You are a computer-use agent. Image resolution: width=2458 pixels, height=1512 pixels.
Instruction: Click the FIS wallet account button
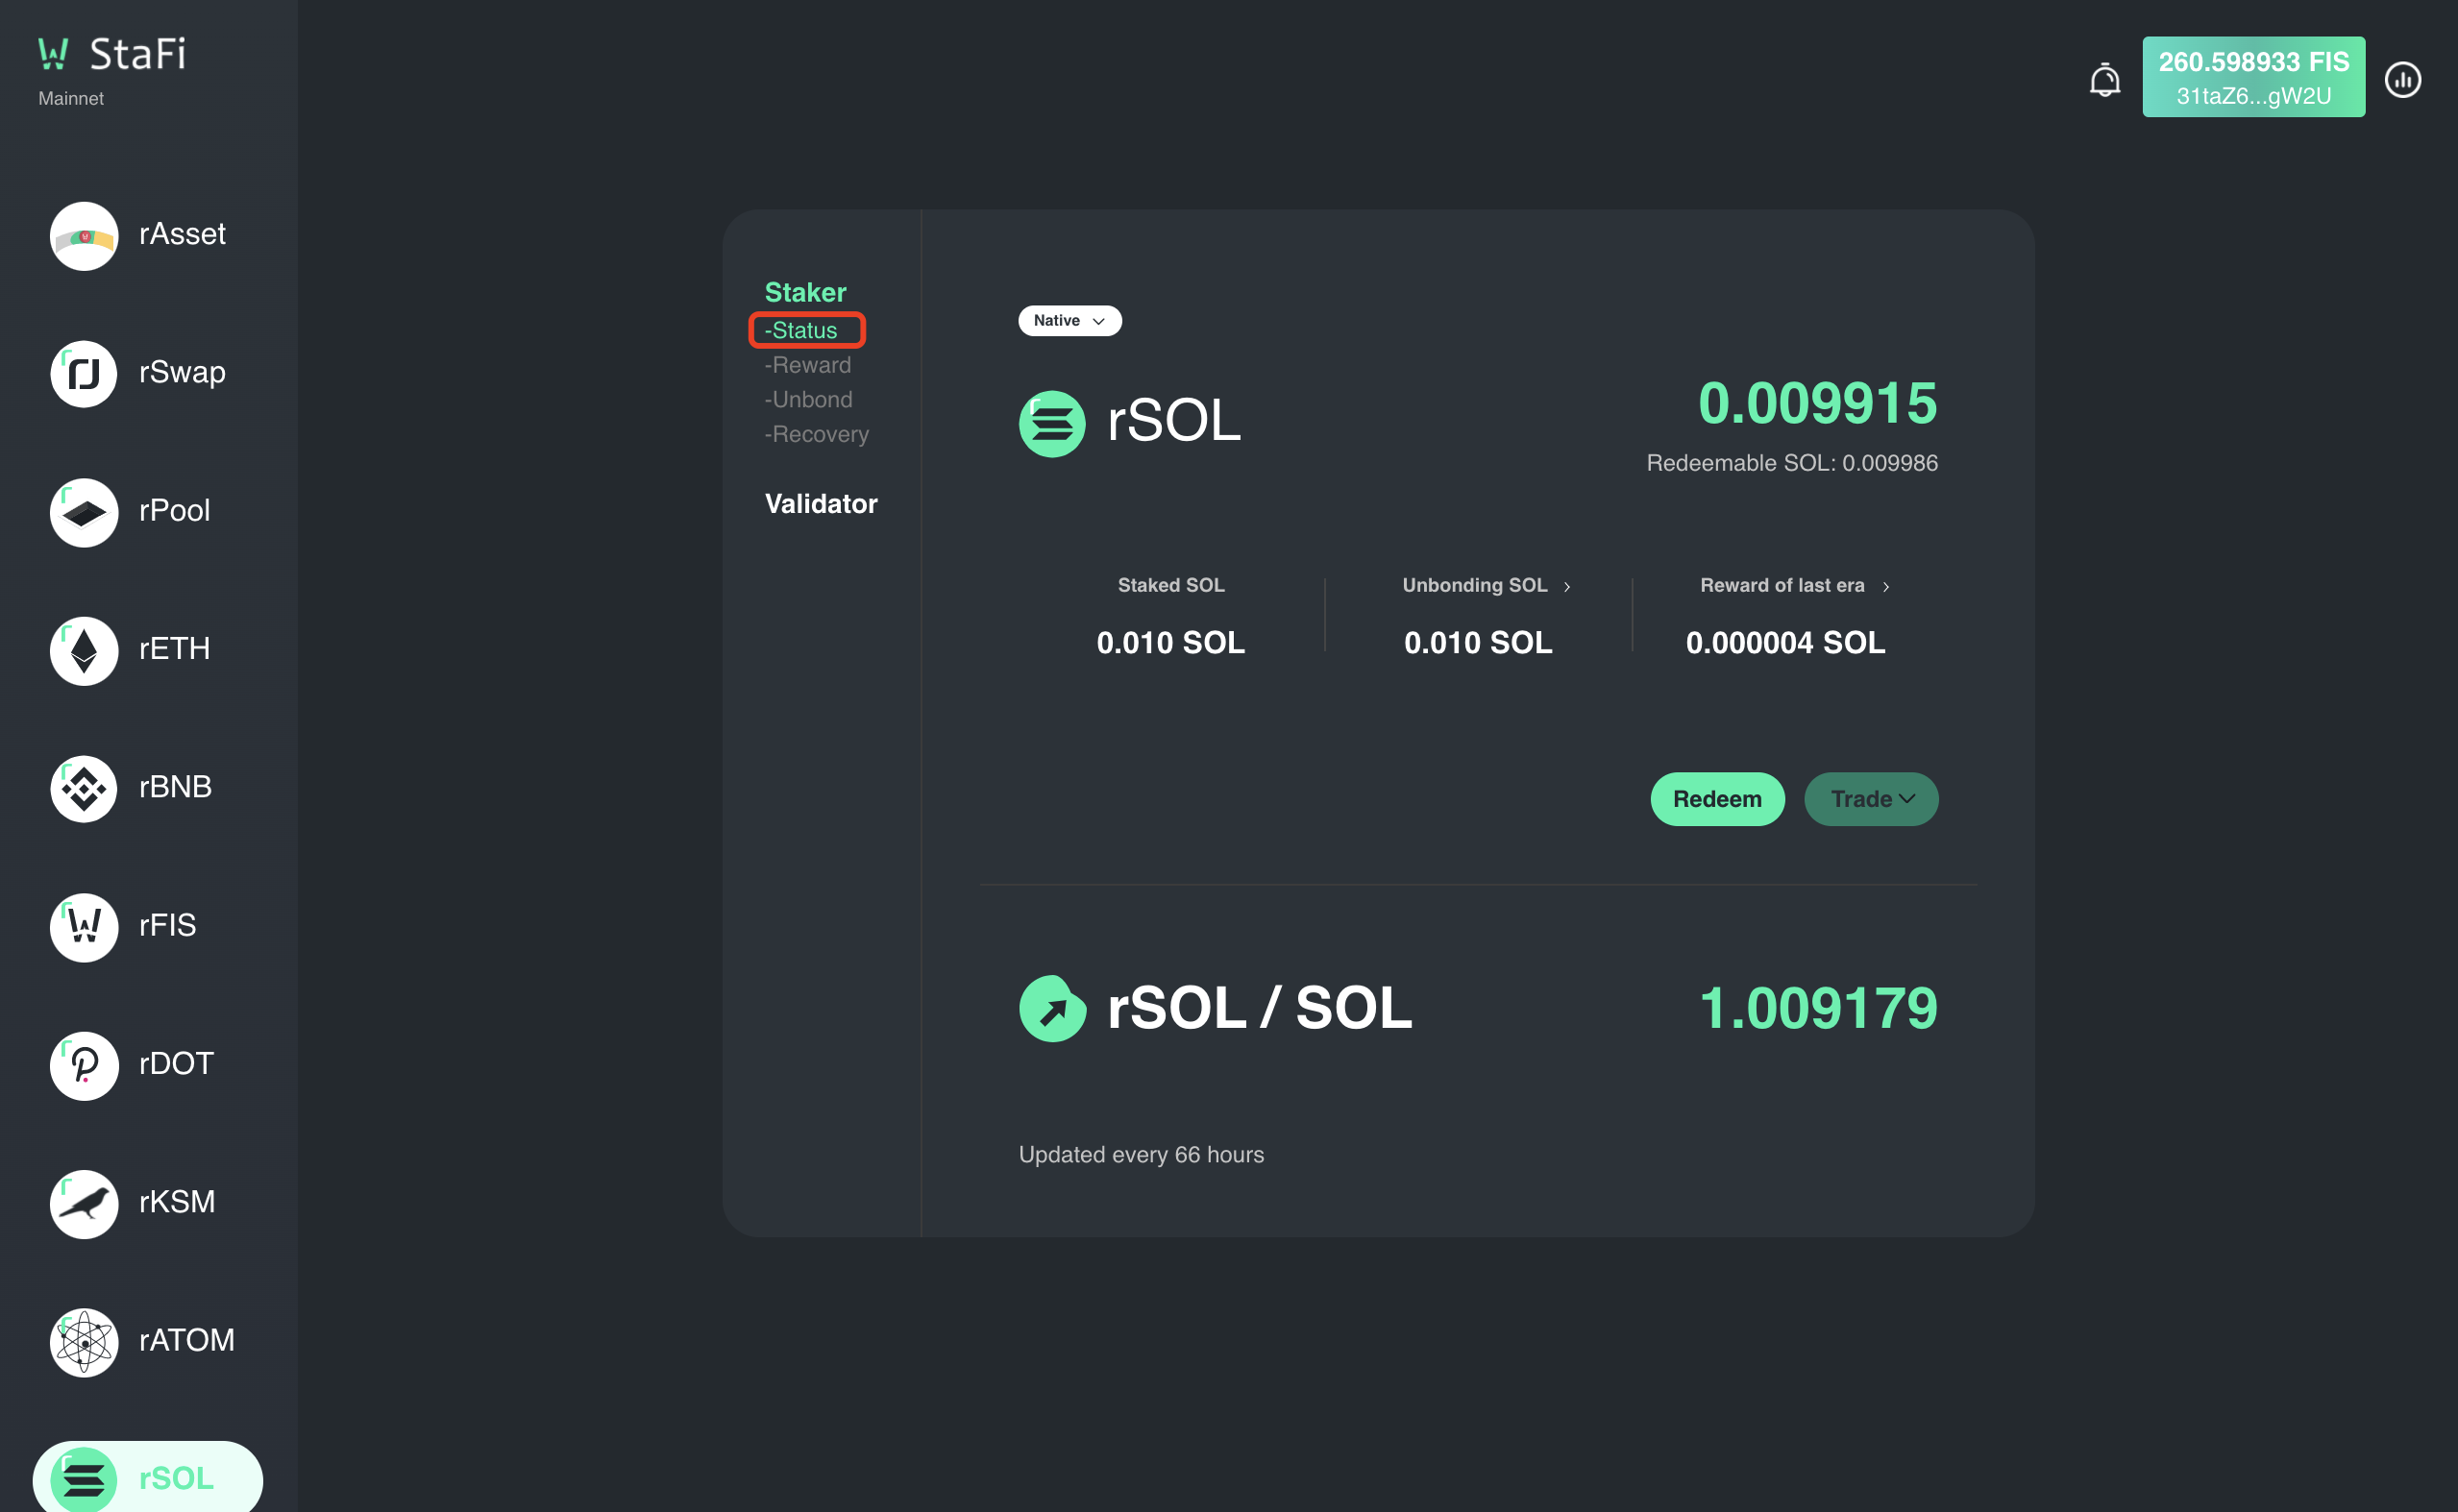[2253, 77]
